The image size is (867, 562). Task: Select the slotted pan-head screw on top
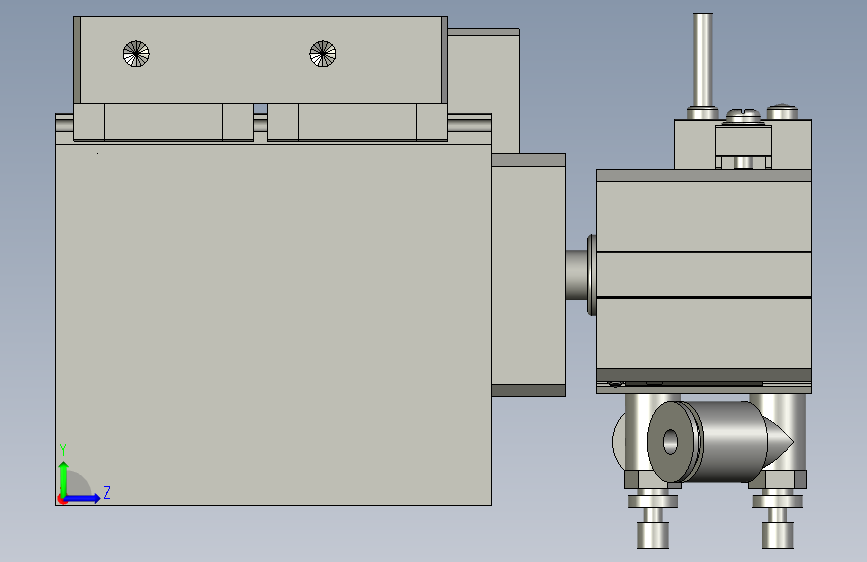tap(743, 116)
